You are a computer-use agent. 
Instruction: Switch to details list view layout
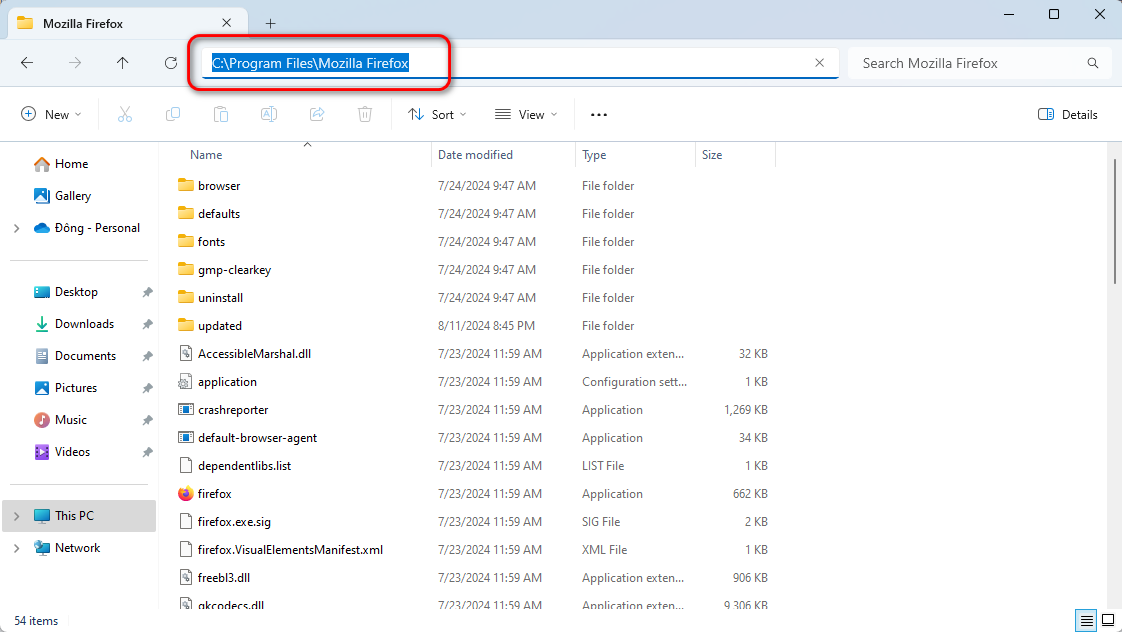(x=1086, y=620)
